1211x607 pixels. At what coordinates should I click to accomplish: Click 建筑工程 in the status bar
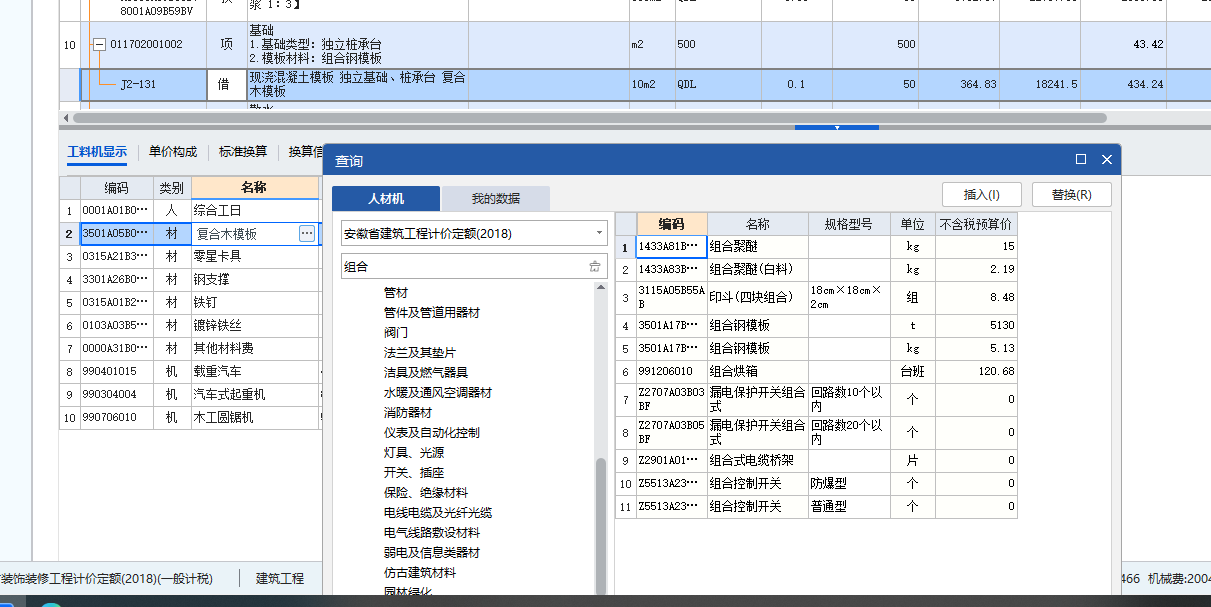point(281,578)
